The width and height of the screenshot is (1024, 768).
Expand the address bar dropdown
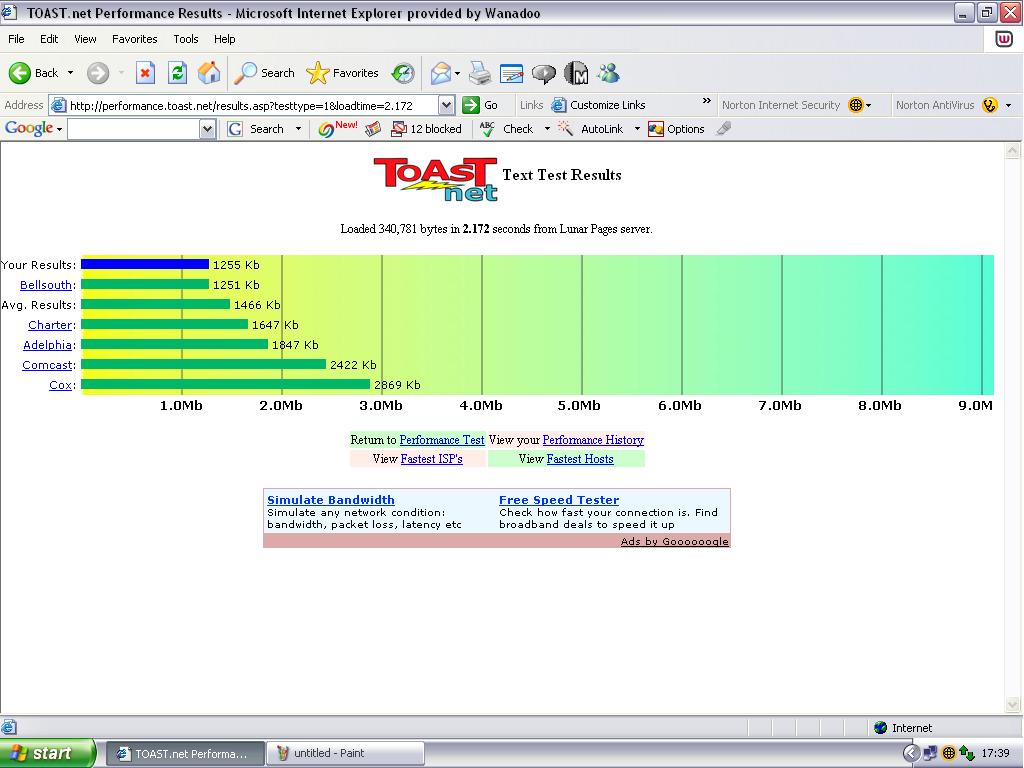pos(446,105)
